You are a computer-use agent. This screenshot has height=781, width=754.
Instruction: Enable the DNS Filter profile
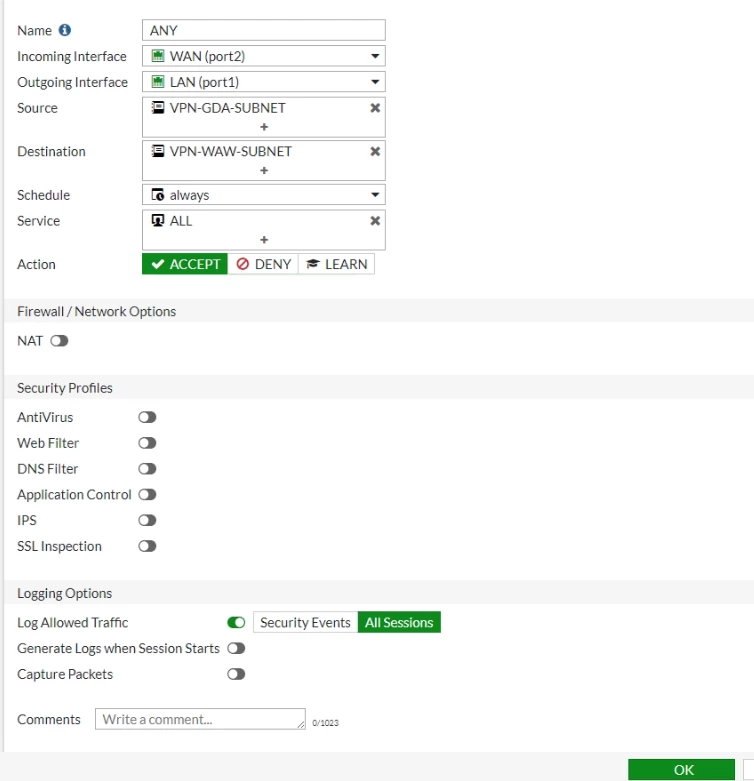click(x=147, y=469)
